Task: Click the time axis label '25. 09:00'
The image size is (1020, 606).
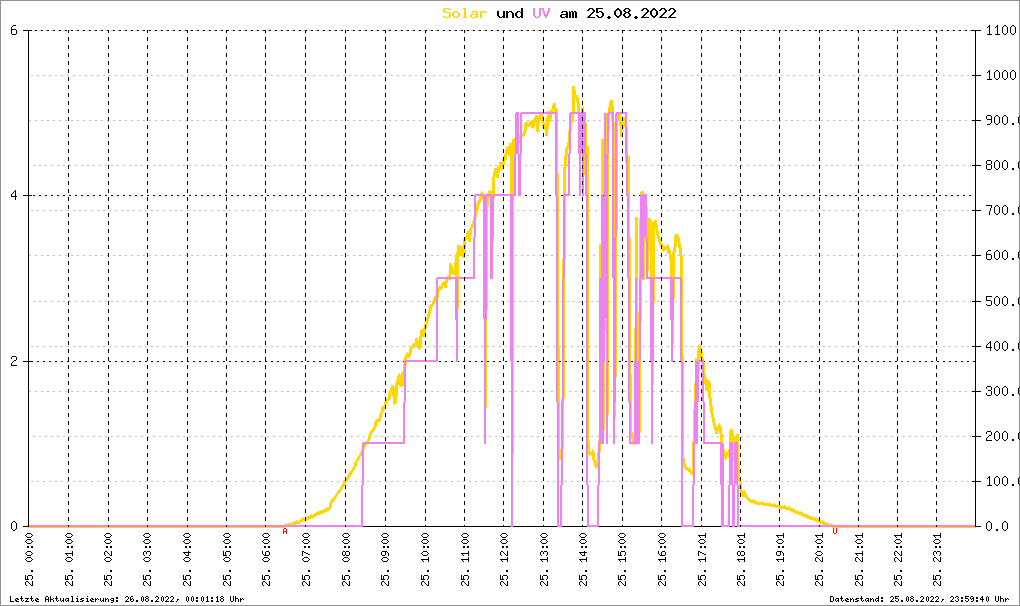Action: click(385, 559)
